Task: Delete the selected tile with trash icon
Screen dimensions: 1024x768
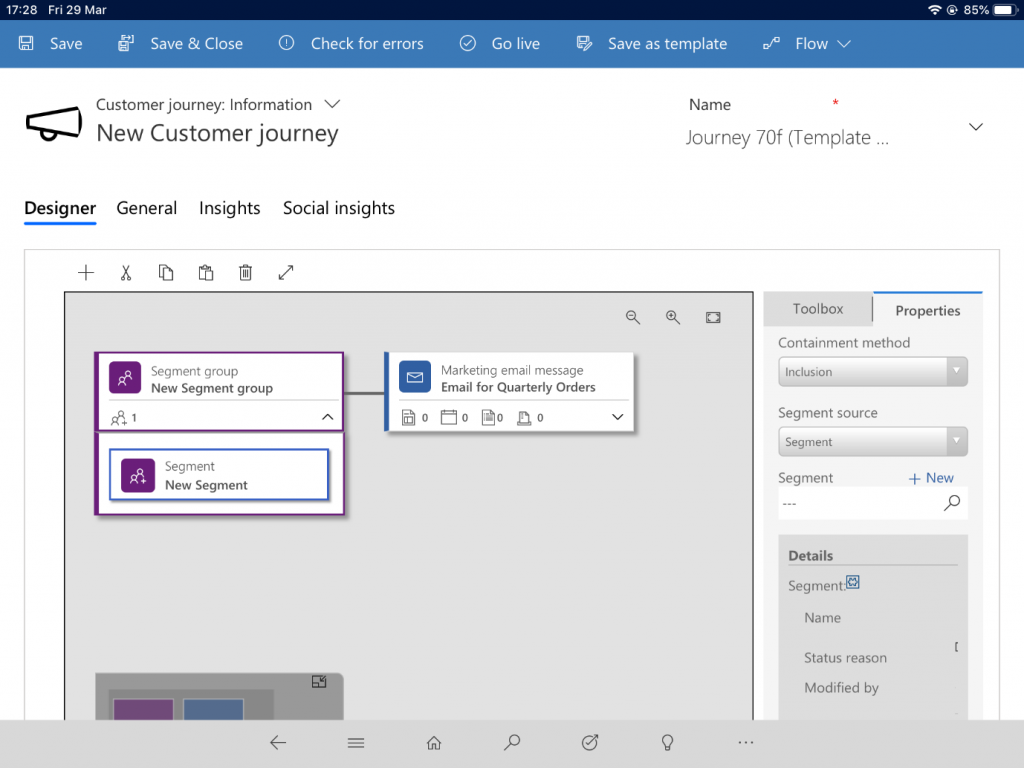Action: (246, 272)
